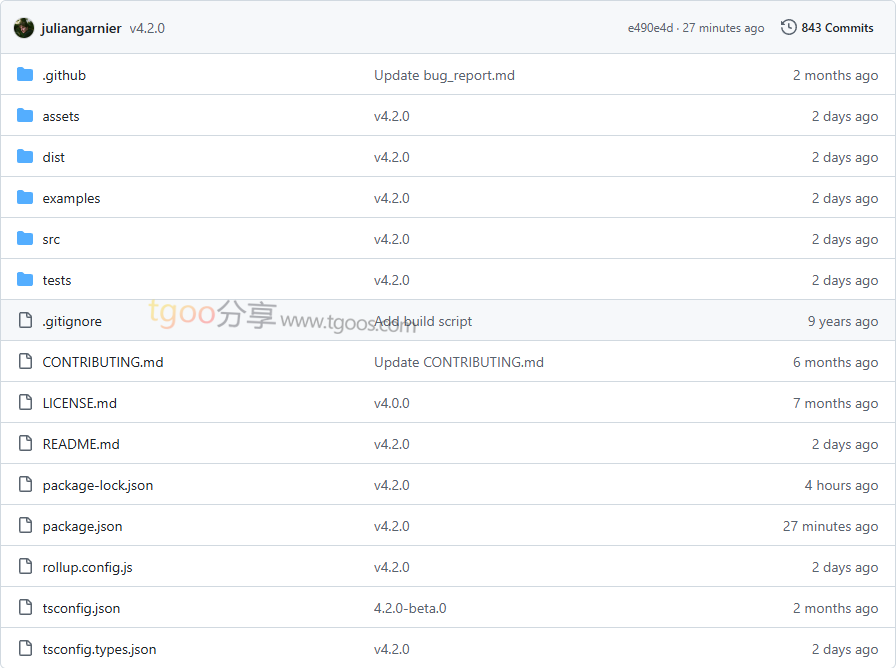The height and width of the screenshot is (669, 896).
Task: Click the 4.2.0-beta.0 commit message for tsconfig.json
Action: [410, 608]
